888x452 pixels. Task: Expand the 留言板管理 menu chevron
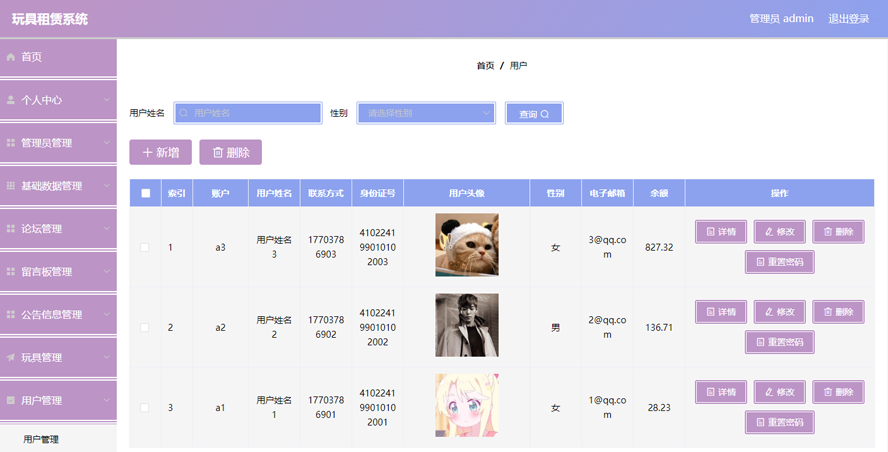[106, 271]
